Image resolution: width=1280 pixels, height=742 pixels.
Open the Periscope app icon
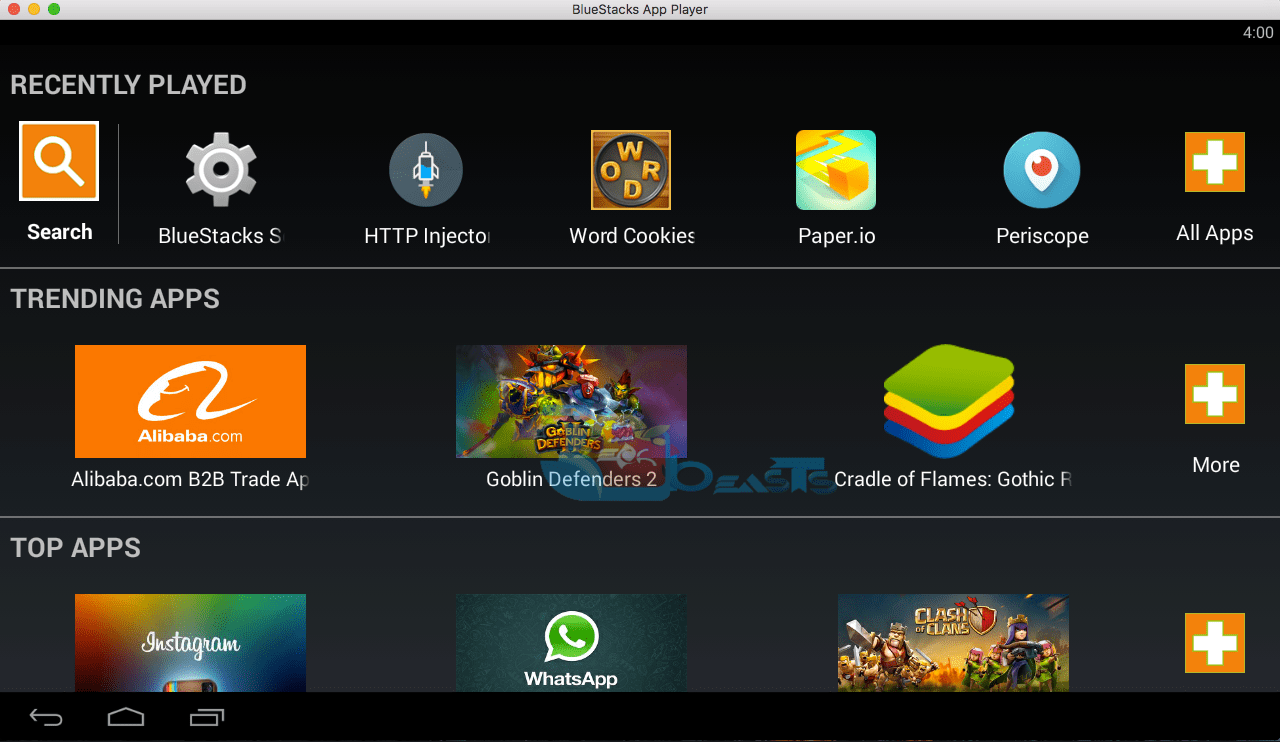tap(1042, 170)
